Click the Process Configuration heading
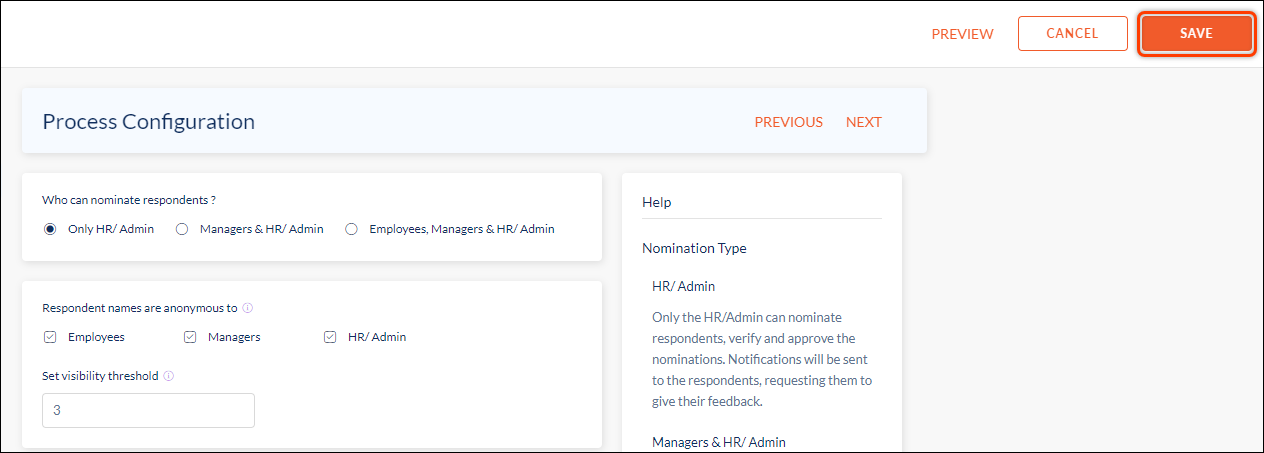Screen dimensions: 1264x453 (x=148, y=122)
